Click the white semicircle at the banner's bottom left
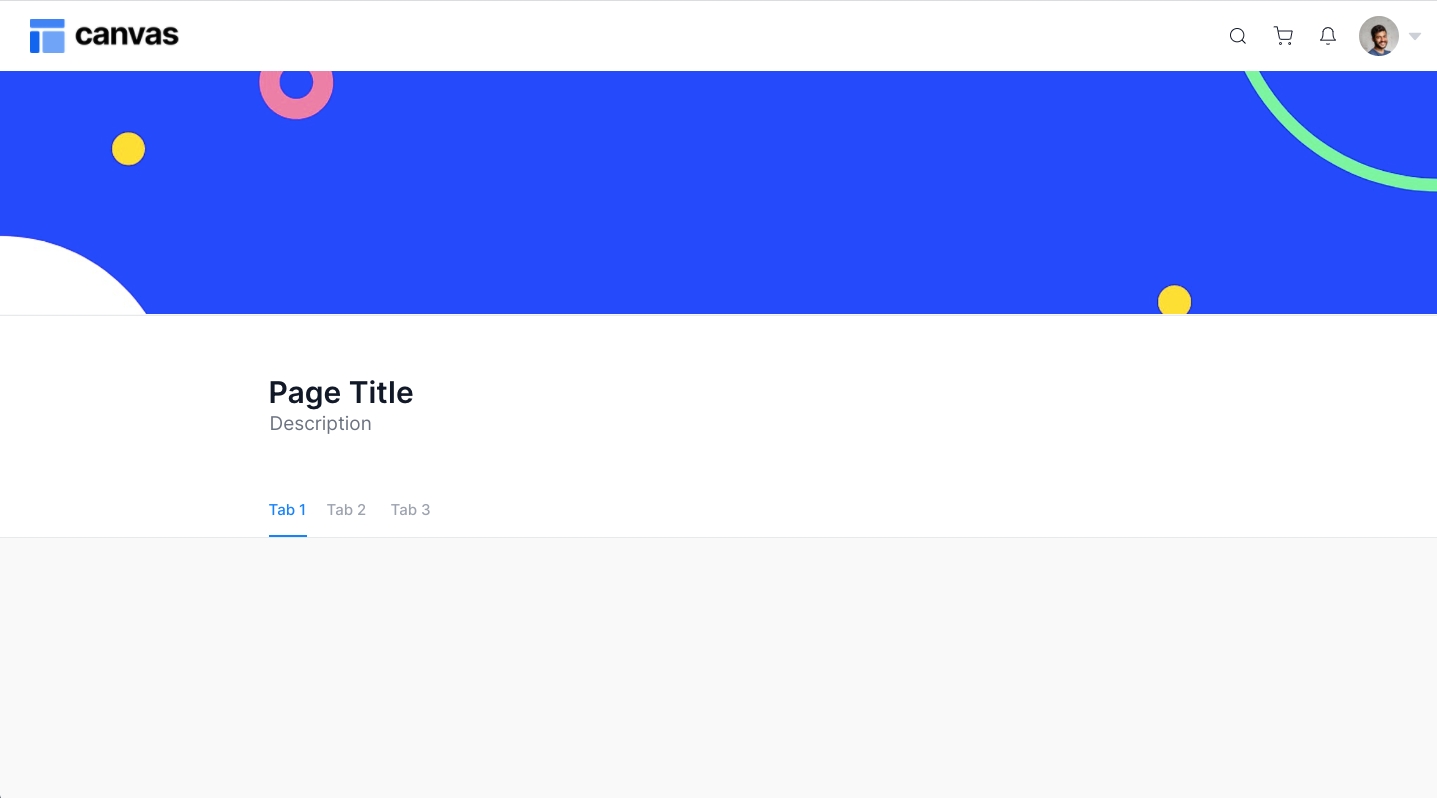The image size is (1437, 798). tap(60, 280)
